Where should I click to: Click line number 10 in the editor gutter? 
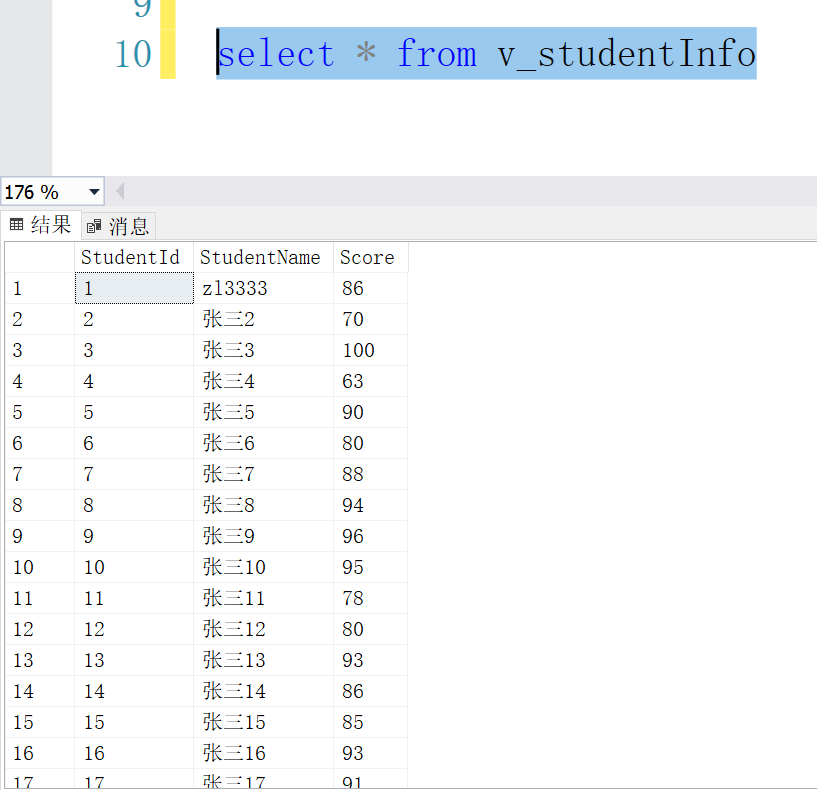click(133, 54)
